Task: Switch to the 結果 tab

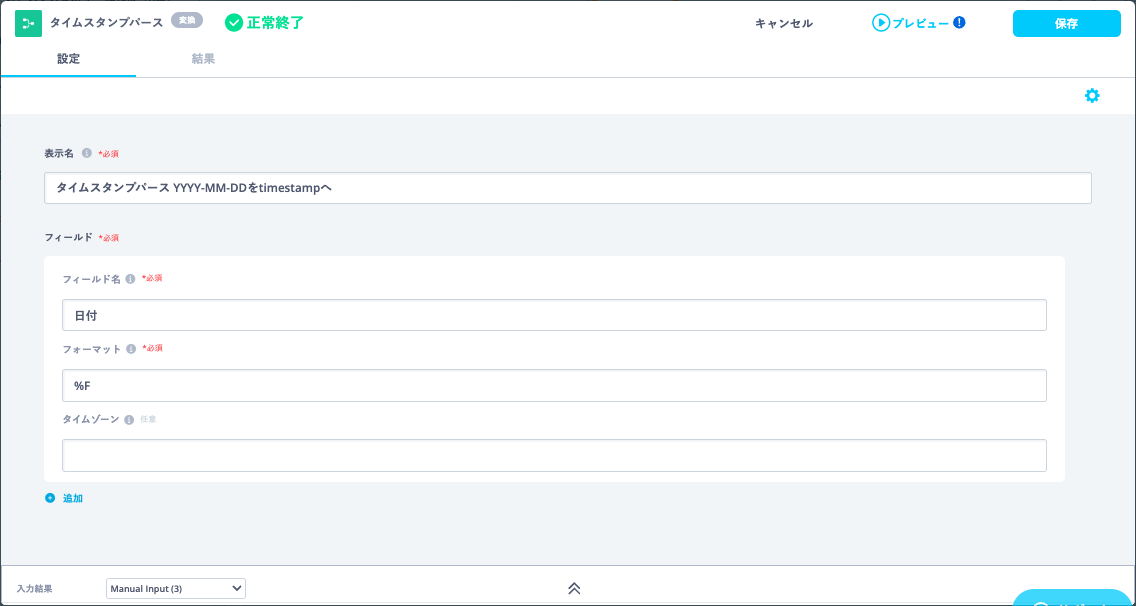Action: (x=203, y=59)
